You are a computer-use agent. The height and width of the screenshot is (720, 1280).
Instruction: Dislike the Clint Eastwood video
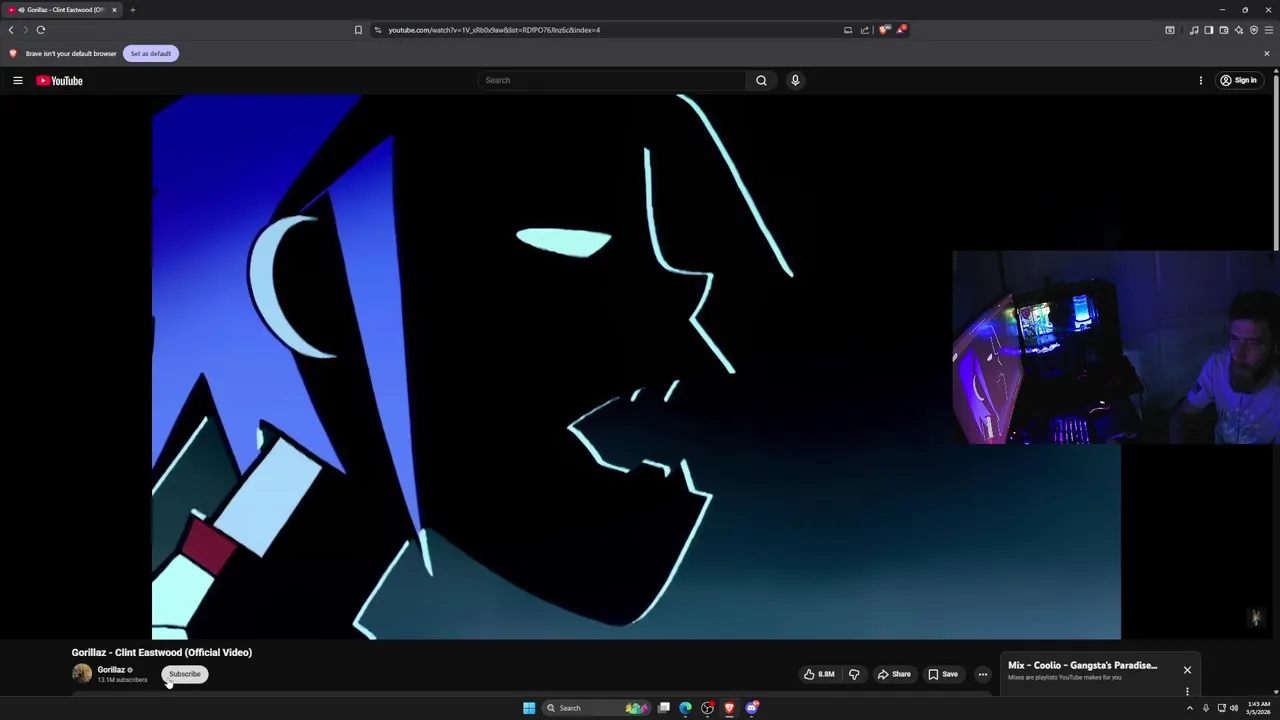coord(854,674)
